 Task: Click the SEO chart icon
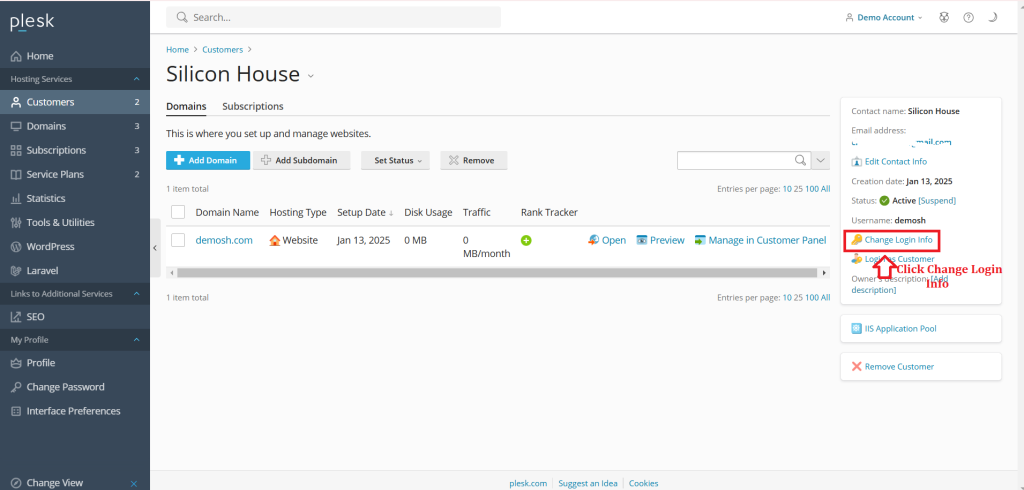tap(16, 317)
